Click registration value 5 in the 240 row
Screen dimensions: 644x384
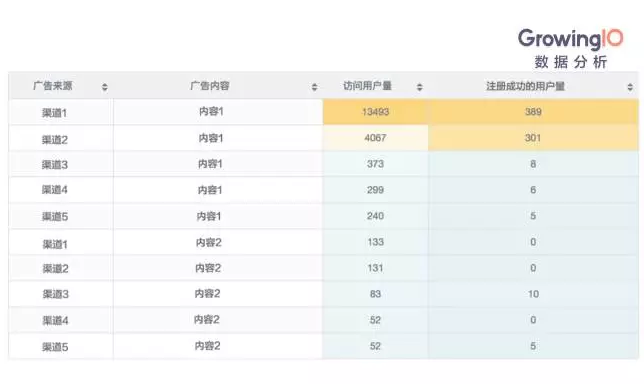pyautogui.click(x=533, y=216)
